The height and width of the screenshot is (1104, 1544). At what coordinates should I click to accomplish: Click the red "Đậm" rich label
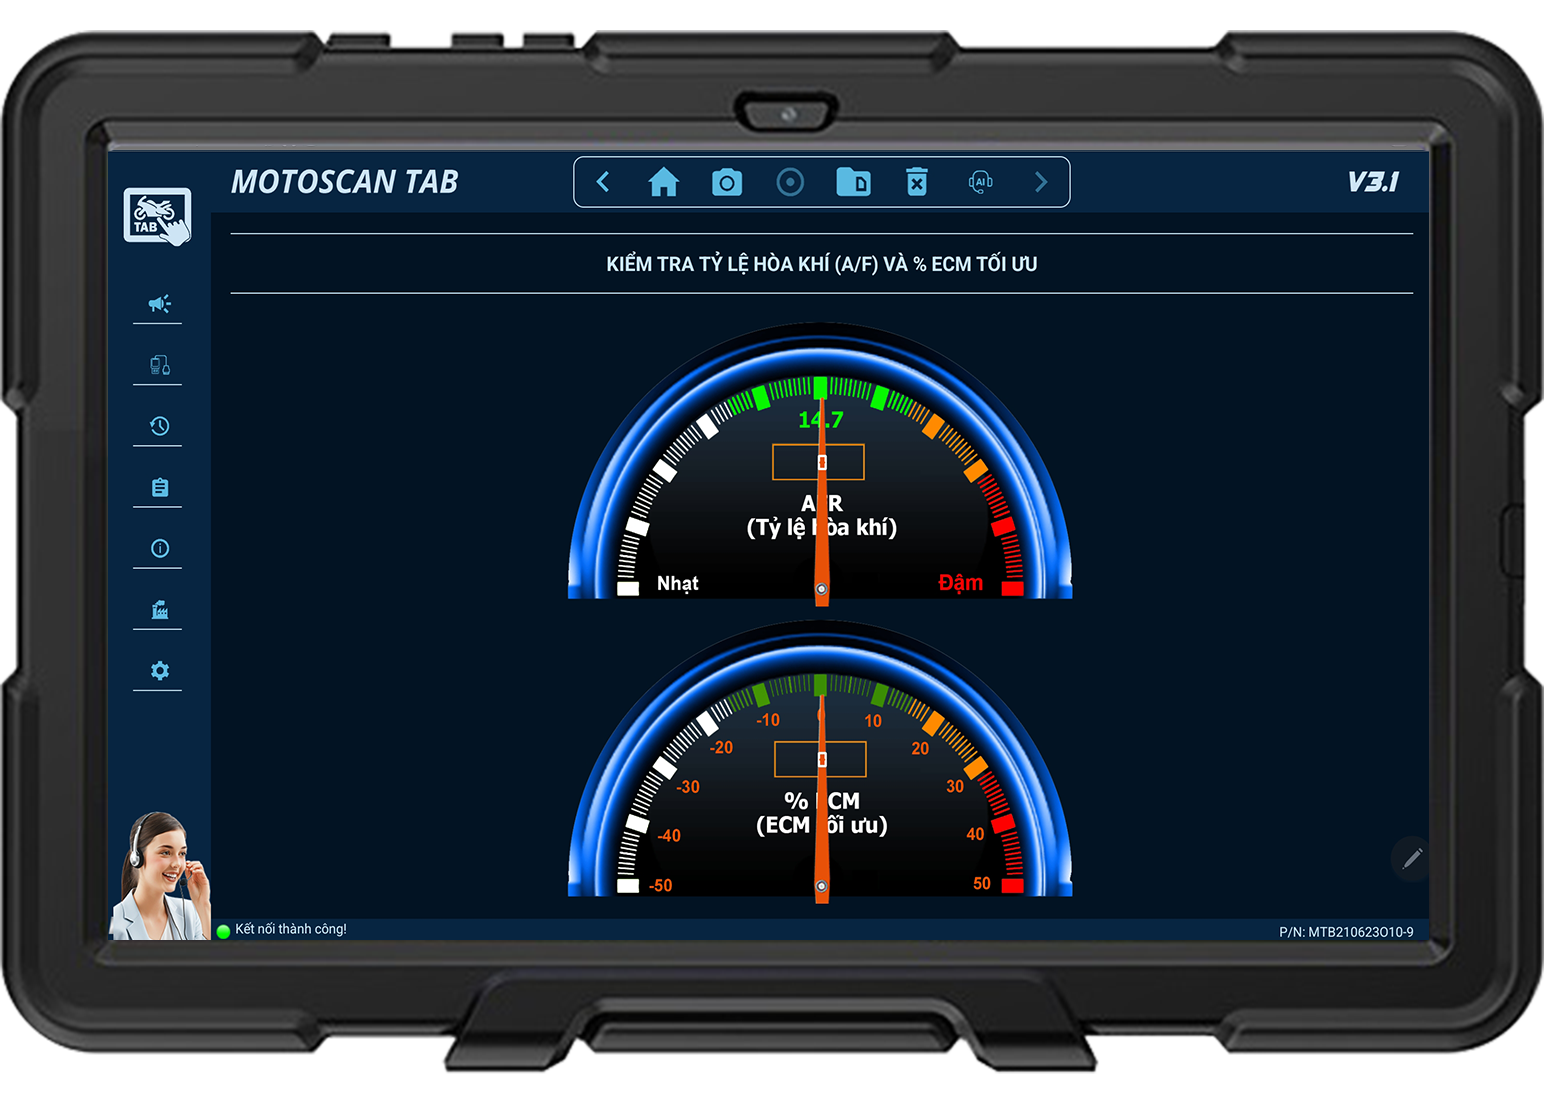(960, 582)
